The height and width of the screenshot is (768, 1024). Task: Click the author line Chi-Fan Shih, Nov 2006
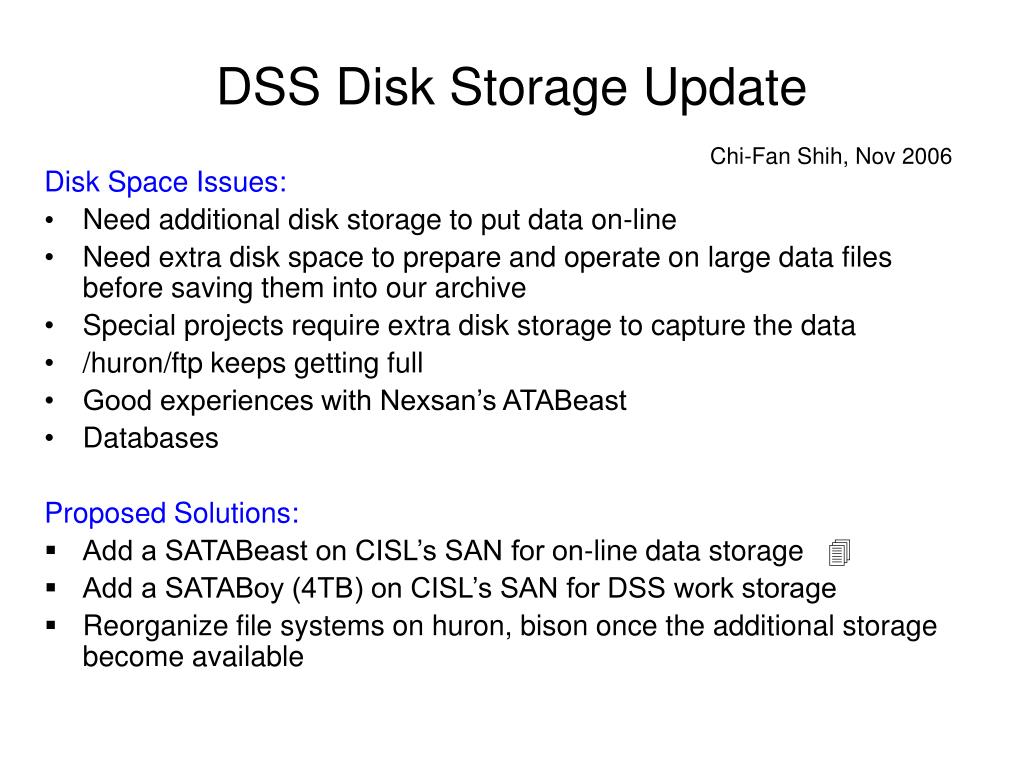(831, 156)
